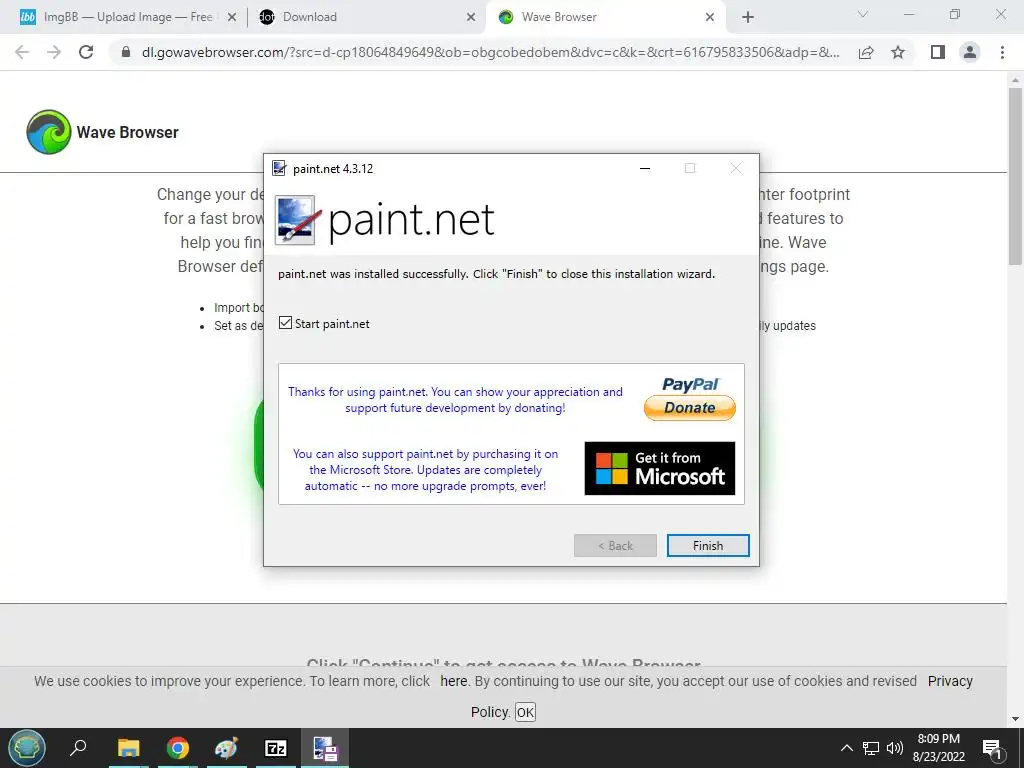
Task: Open the Windows Start button
Action: 27,748
